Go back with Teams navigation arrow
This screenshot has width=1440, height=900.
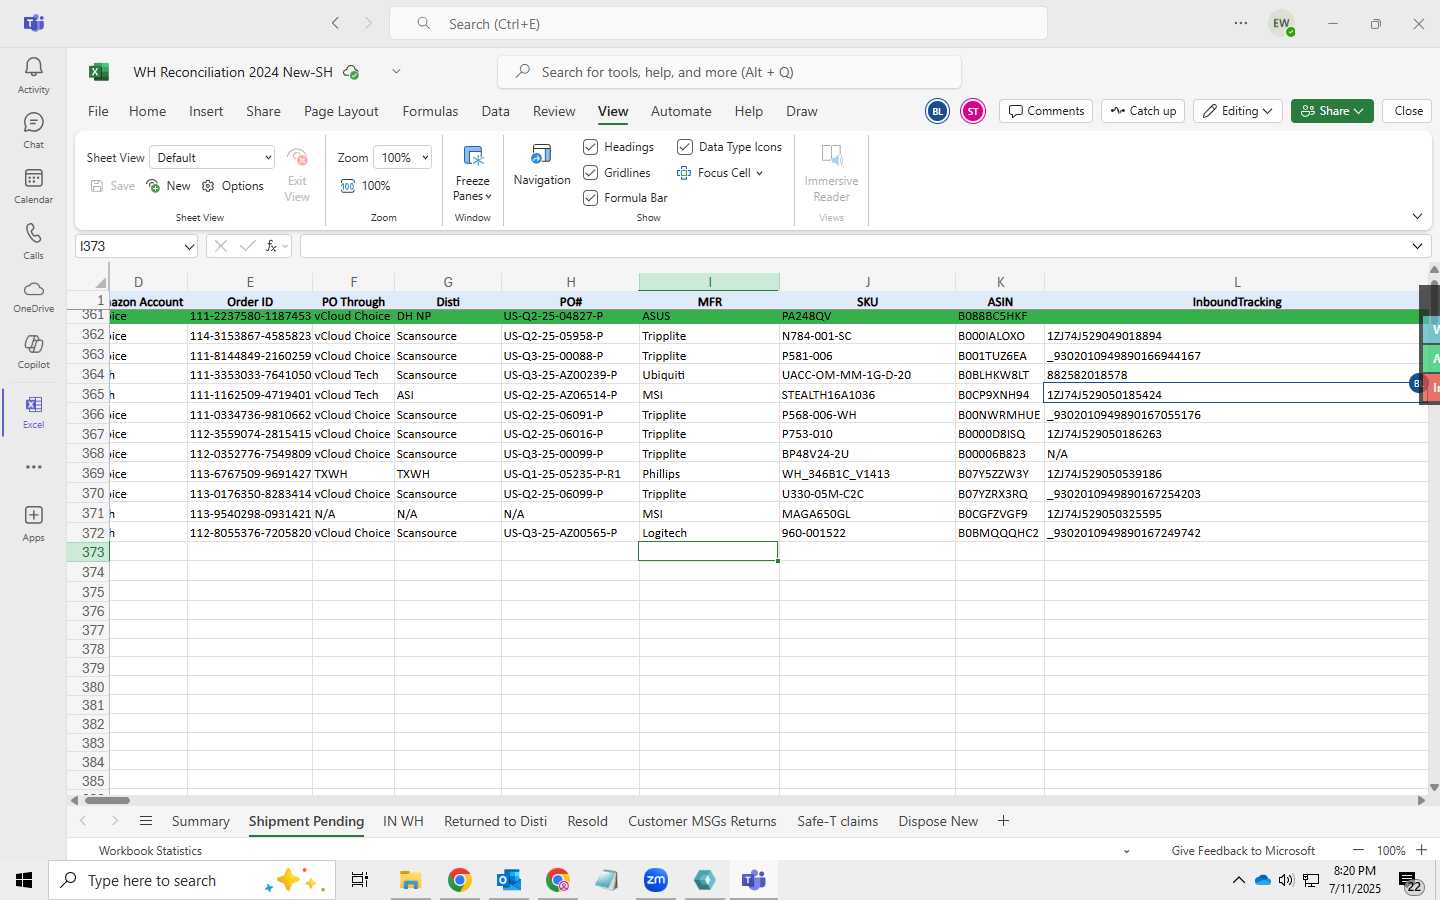tap(336, 23)
